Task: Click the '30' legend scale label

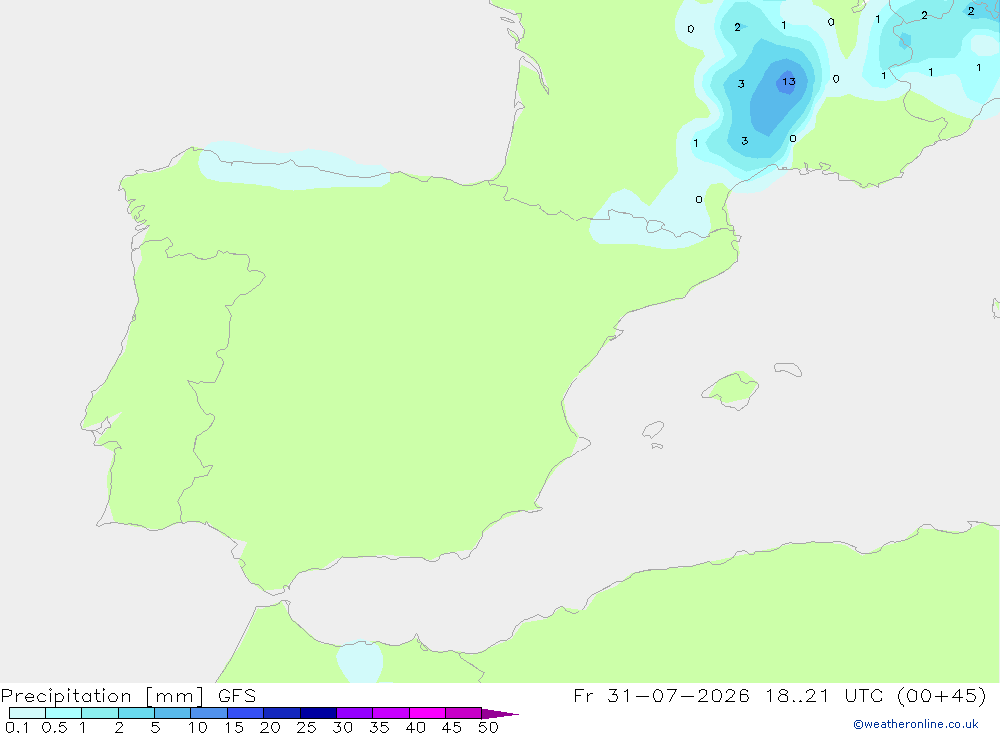Action: click(x=343, y=727)
